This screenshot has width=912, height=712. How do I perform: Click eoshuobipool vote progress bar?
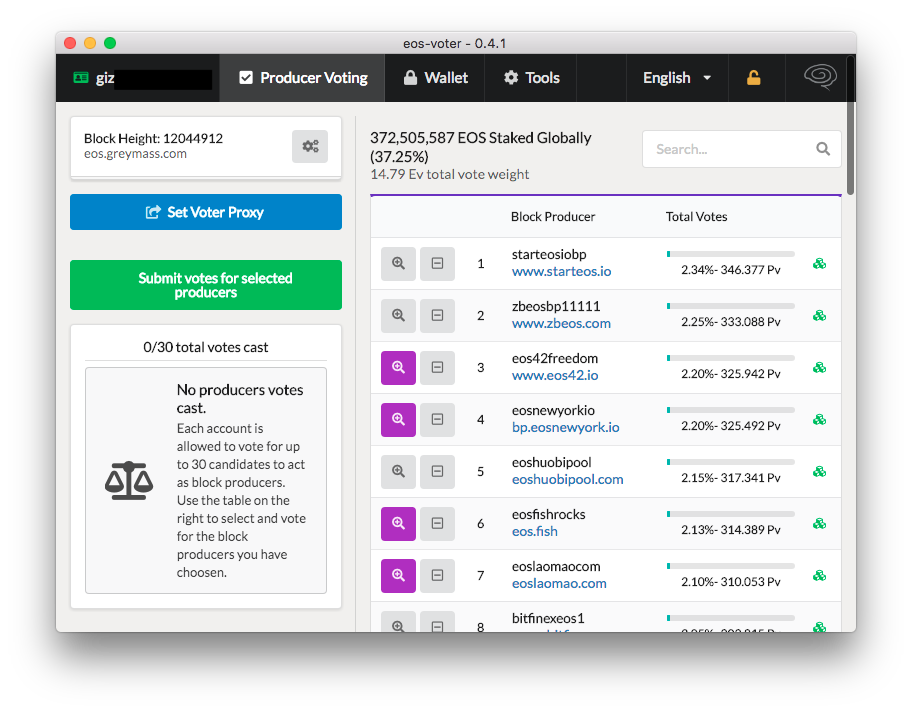pos(731,462)
